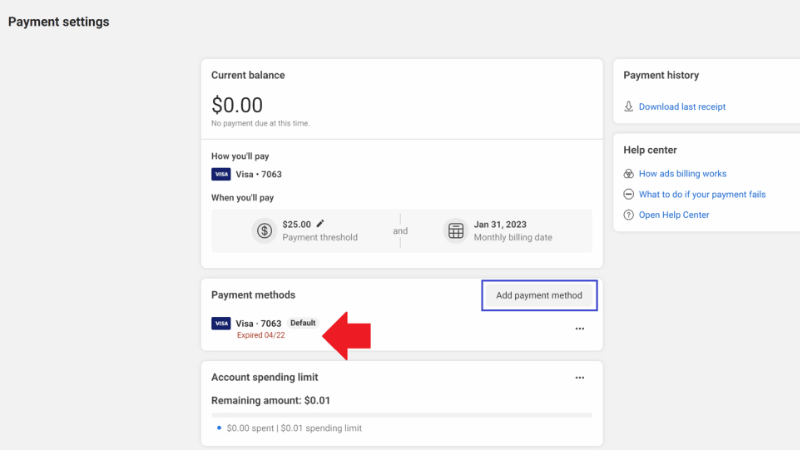Follow the How ads billing works link
The width and height of the screenshot is (800, 450).
(683, 174)
